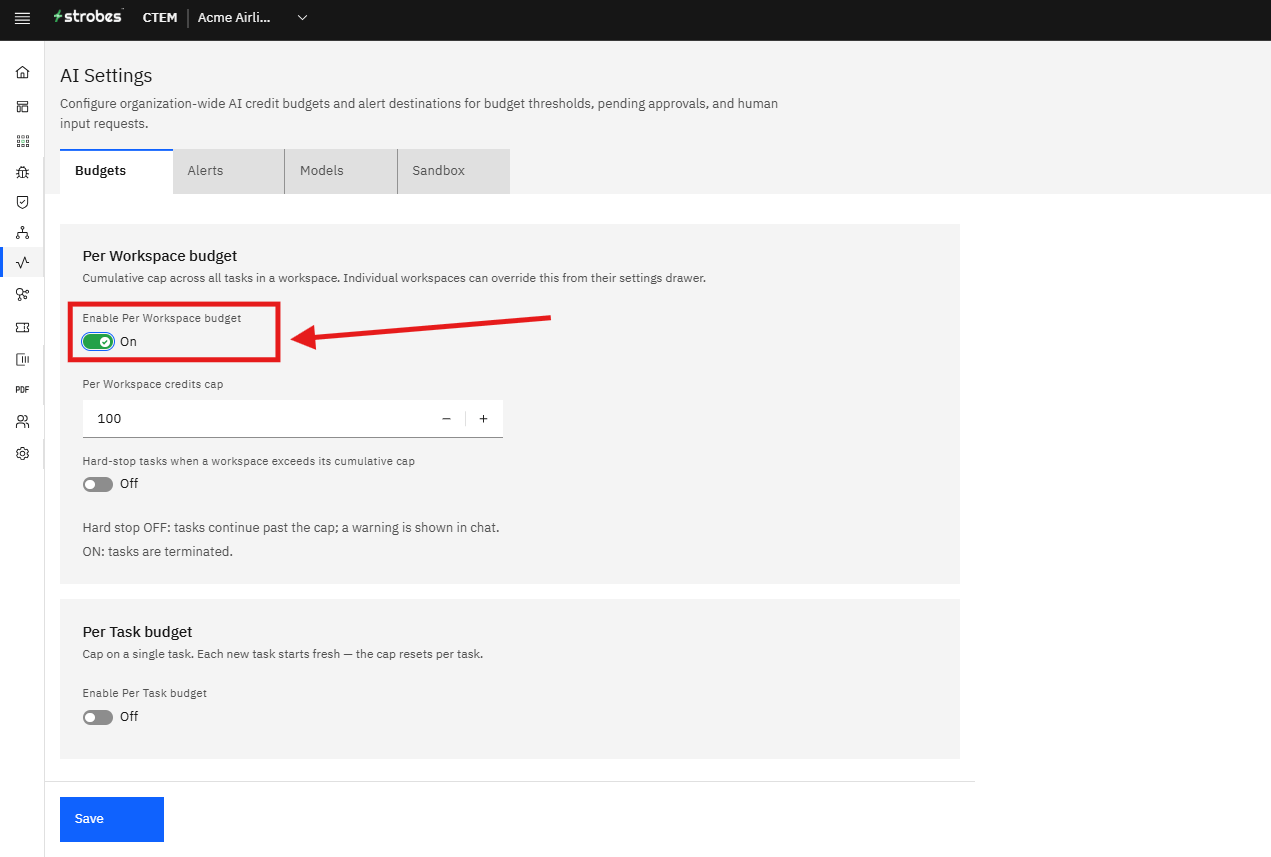Image resolution: width=1271 pixels, height=857 pixels.
Task: Go to the Home sidebar icon
Action: click(x=22, y=73)
